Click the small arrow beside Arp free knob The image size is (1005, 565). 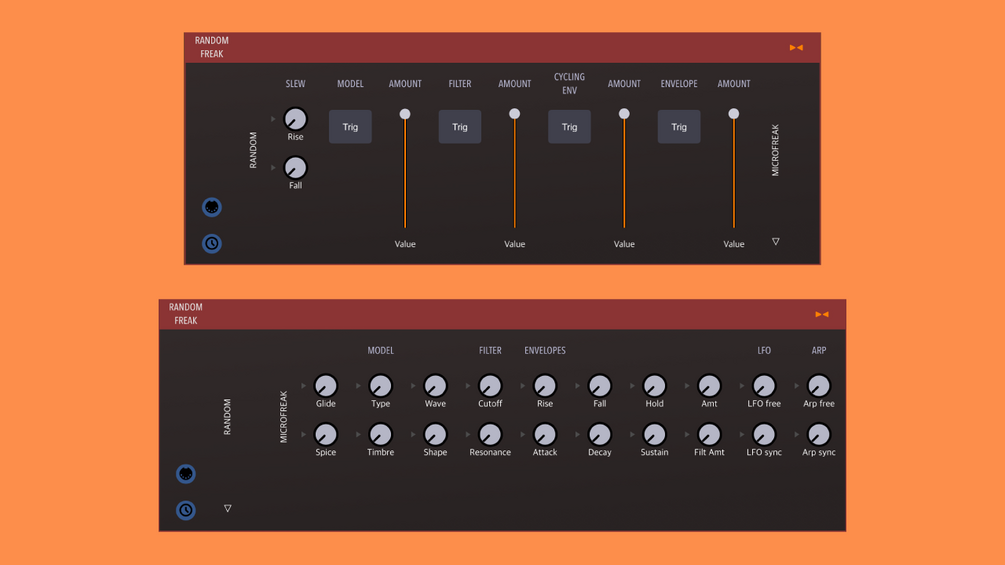797,386
